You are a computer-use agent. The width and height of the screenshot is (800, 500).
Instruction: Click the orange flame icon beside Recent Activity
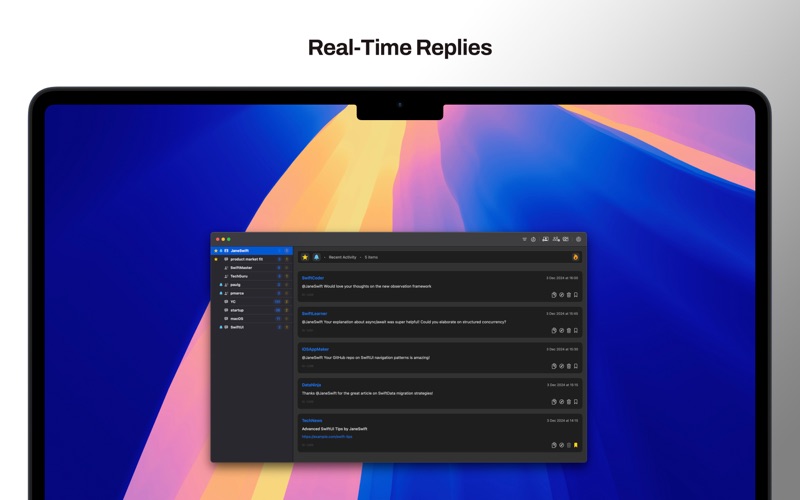pyautogui.click(x=576, y=257)
